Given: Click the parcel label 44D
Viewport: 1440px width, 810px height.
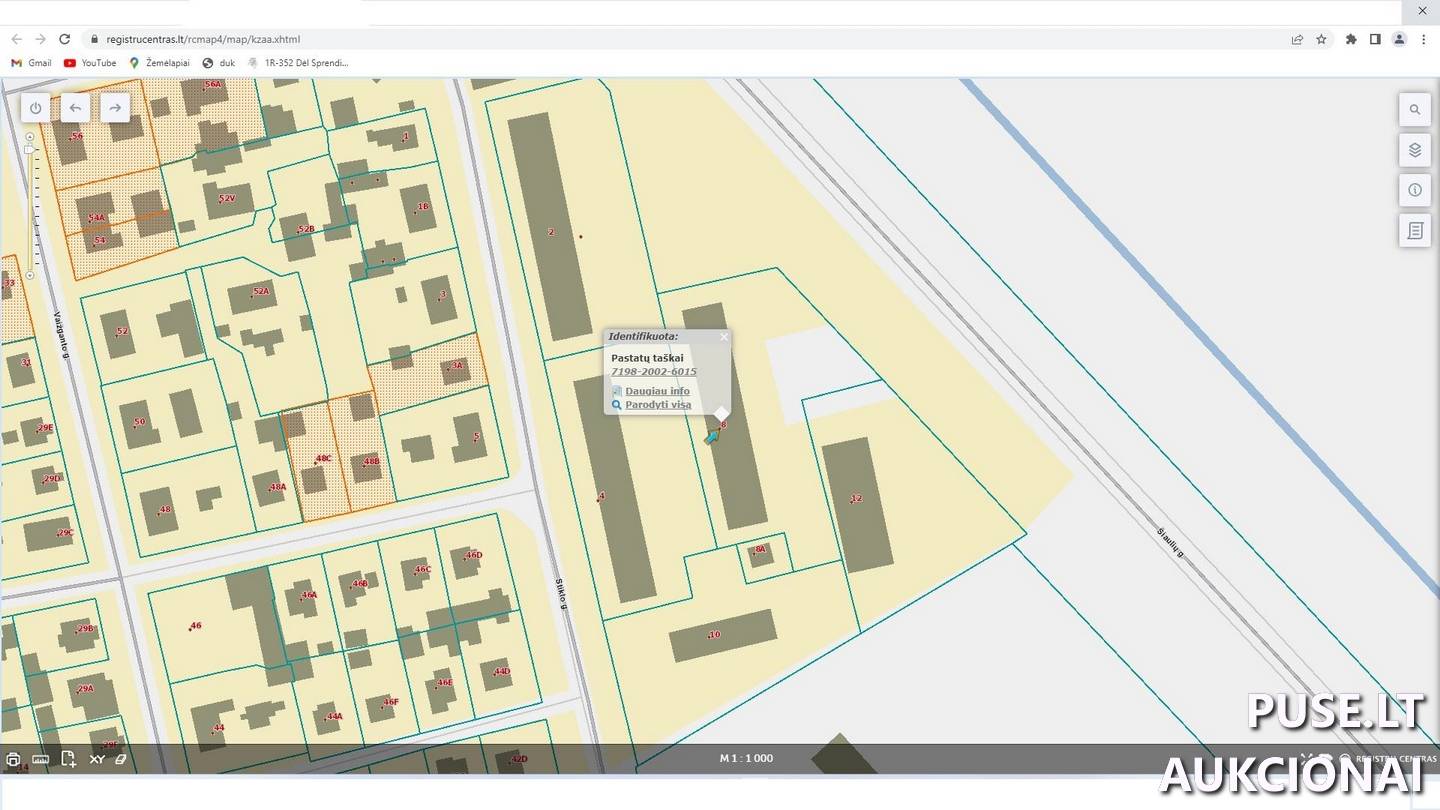Looking at the screenshot, I should 502,672.
